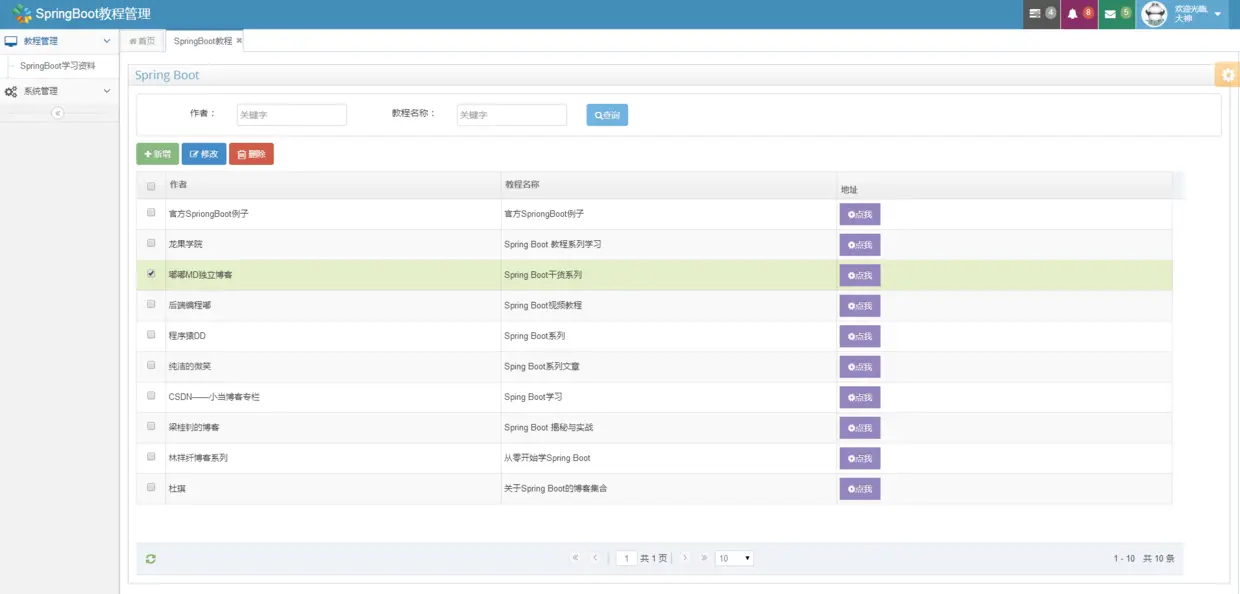Check the 程序猿DD row checkbox
Viewport: 1240px width, 594px height.
pos(151,334)
